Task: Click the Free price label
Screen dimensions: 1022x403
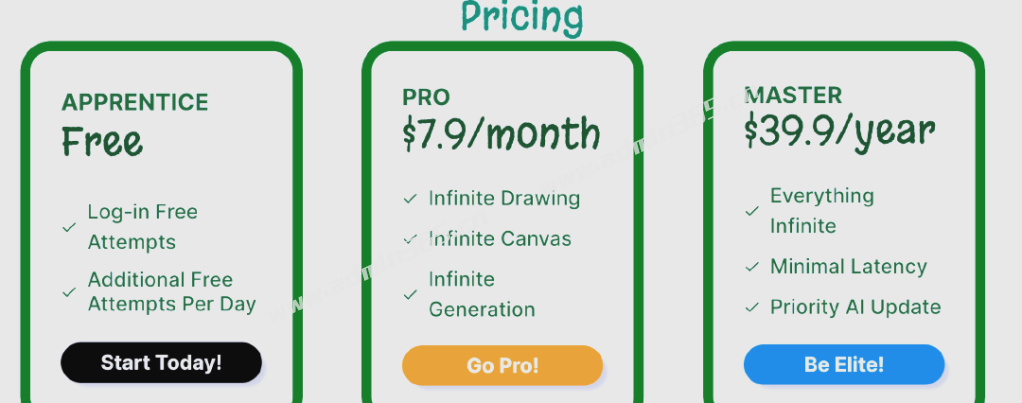Action: 102,141
